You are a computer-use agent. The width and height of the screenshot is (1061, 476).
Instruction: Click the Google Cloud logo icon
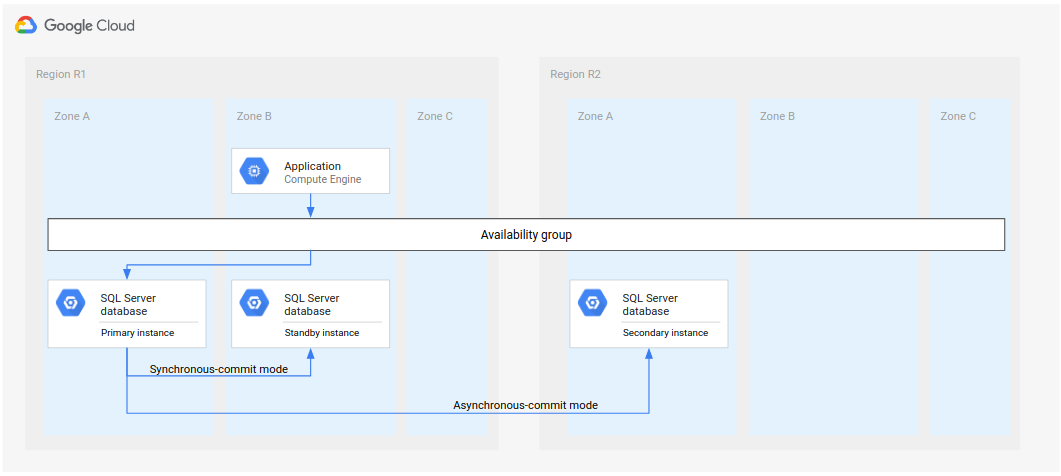coord(26,25)
